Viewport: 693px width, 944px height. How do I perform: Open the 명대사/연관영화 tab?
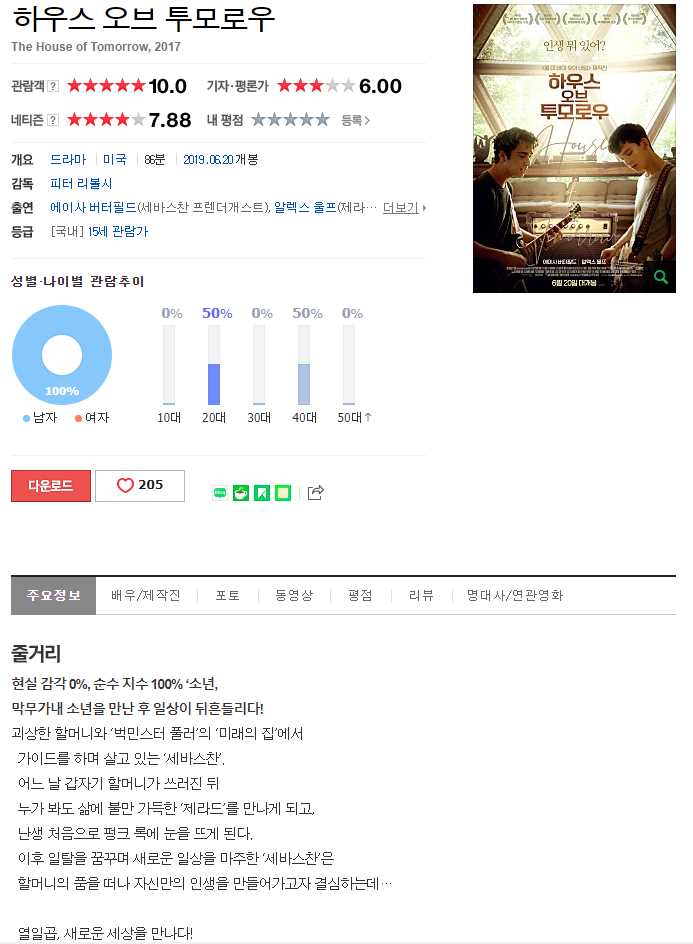(x=515, y=595)
